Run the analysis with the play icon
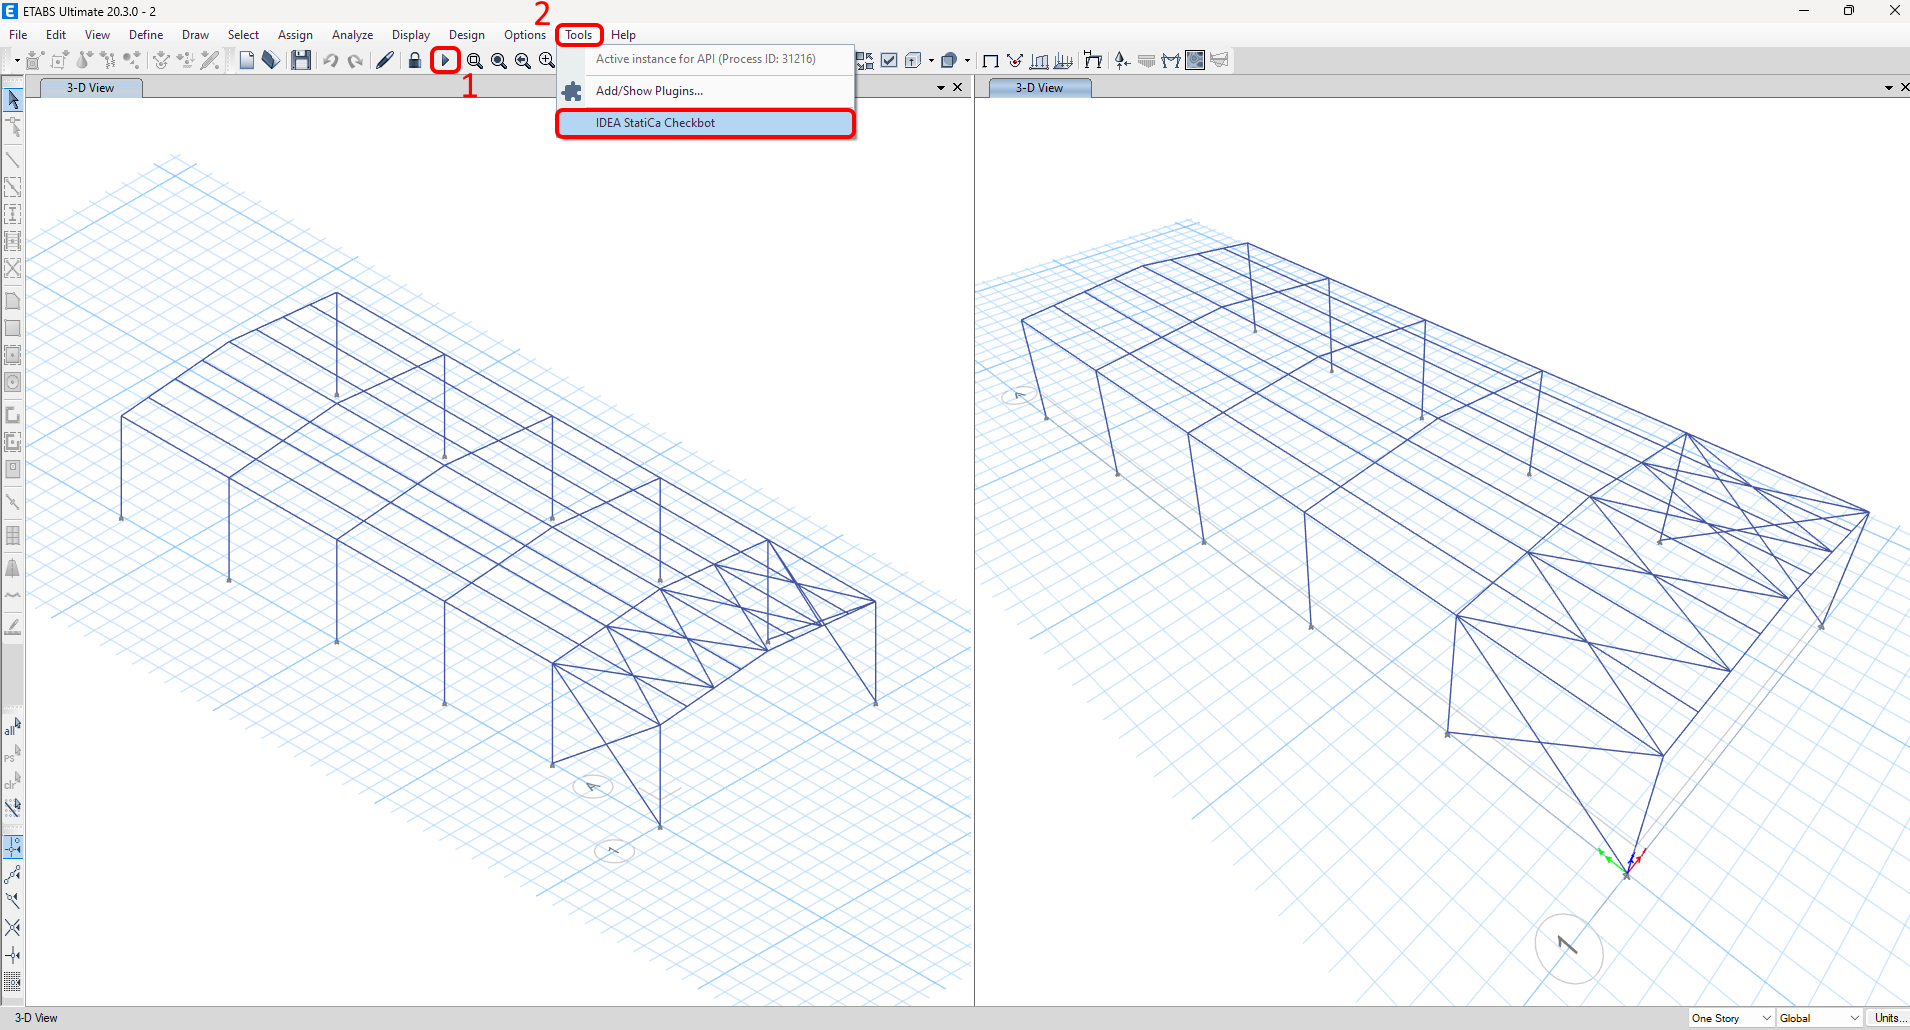Viewport: 1910px width, 1030px height. [x=445, y=60]
